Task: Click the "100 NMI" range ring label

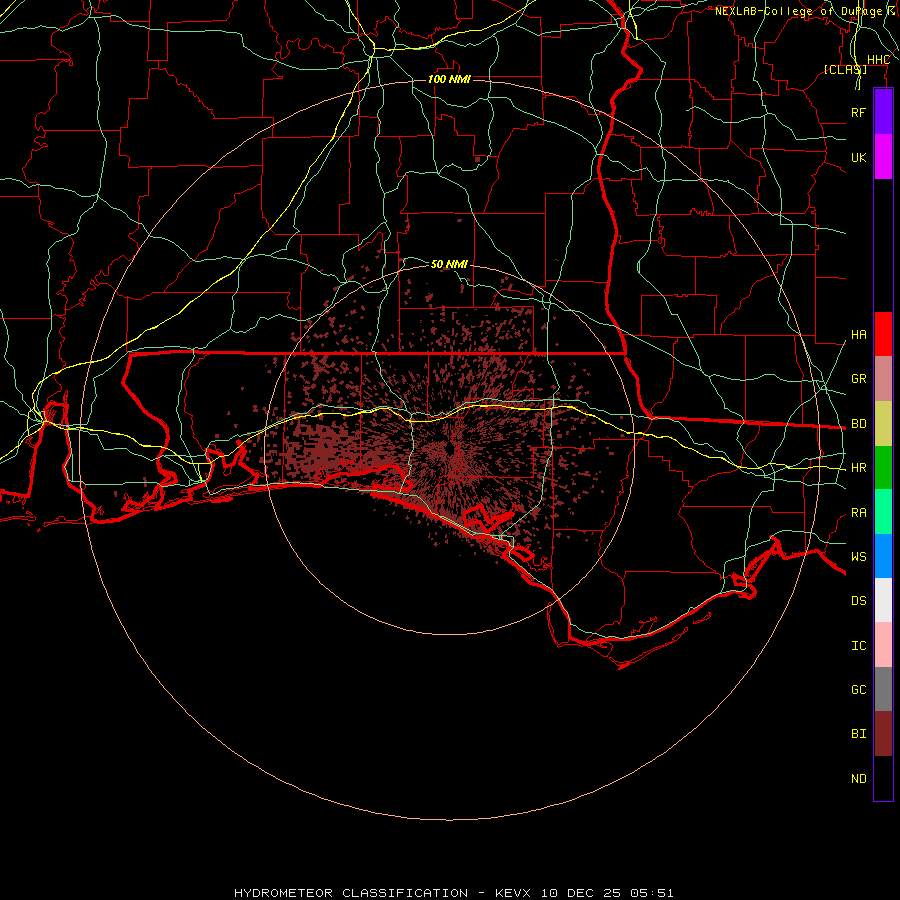Action: [x=449, y=79]
